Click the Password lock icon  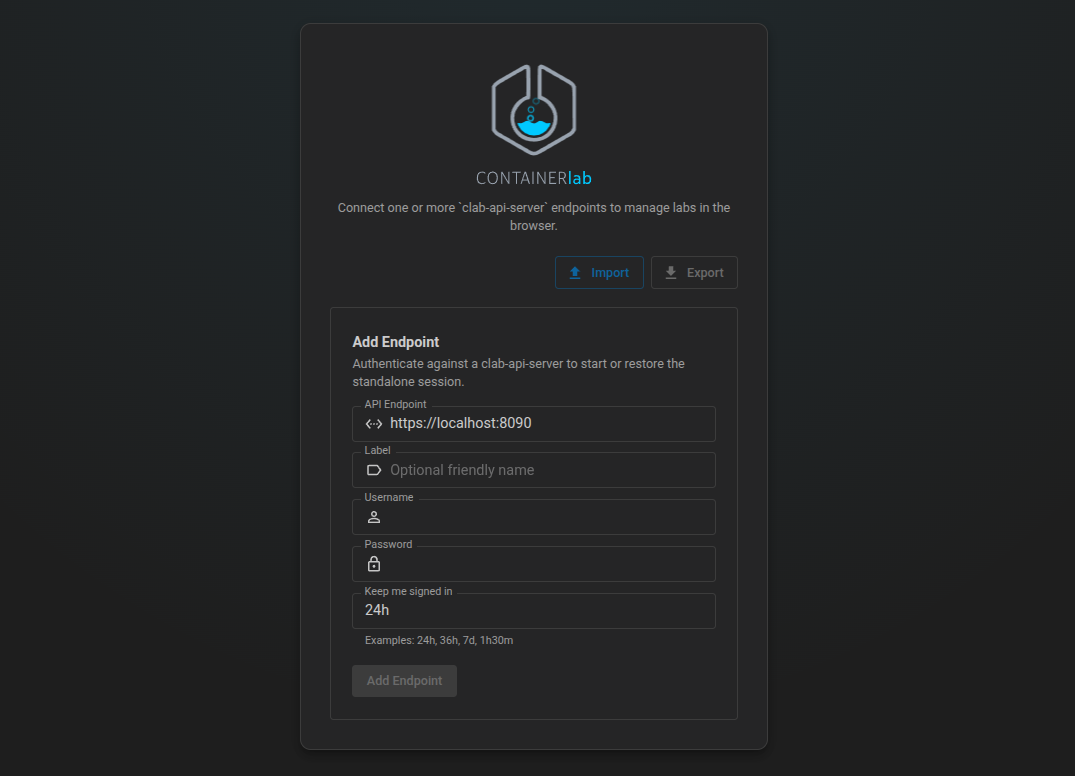(x=374, y=564)
